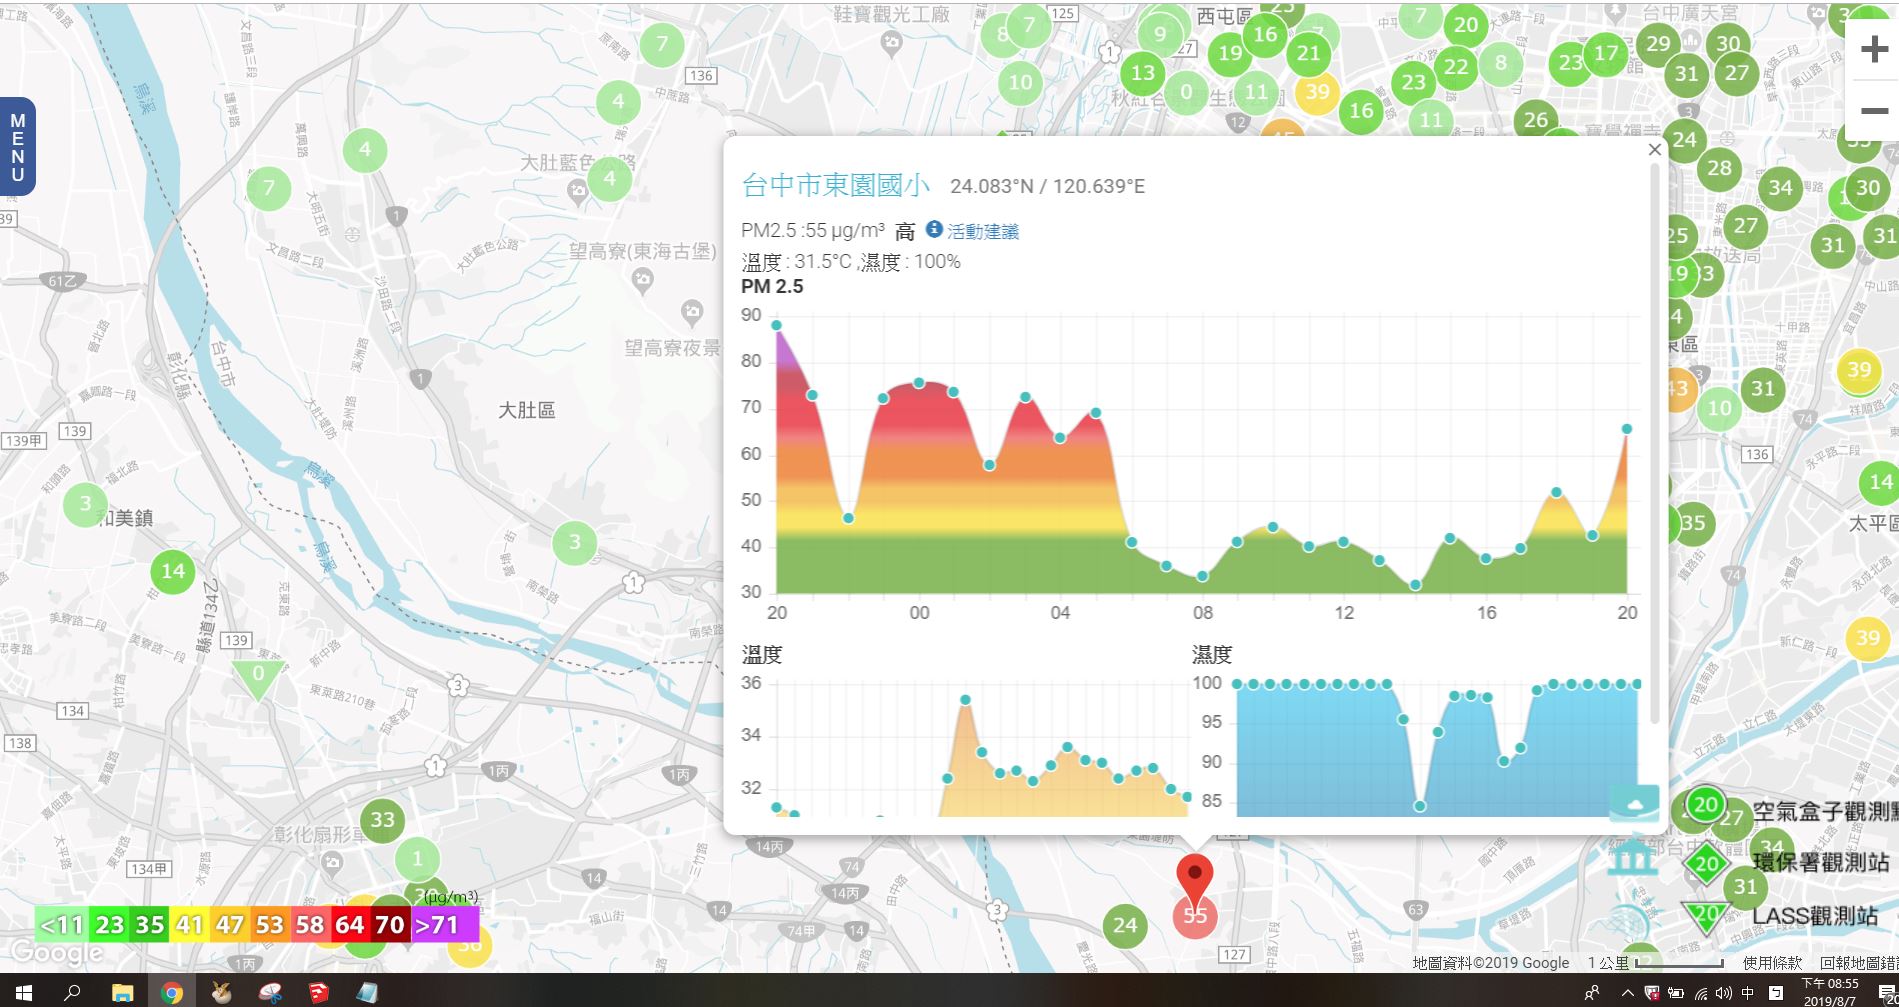The height and width of the screenshot is (1007, 1899).
Task: Open the MENU side tab
Action: [17, 147]
